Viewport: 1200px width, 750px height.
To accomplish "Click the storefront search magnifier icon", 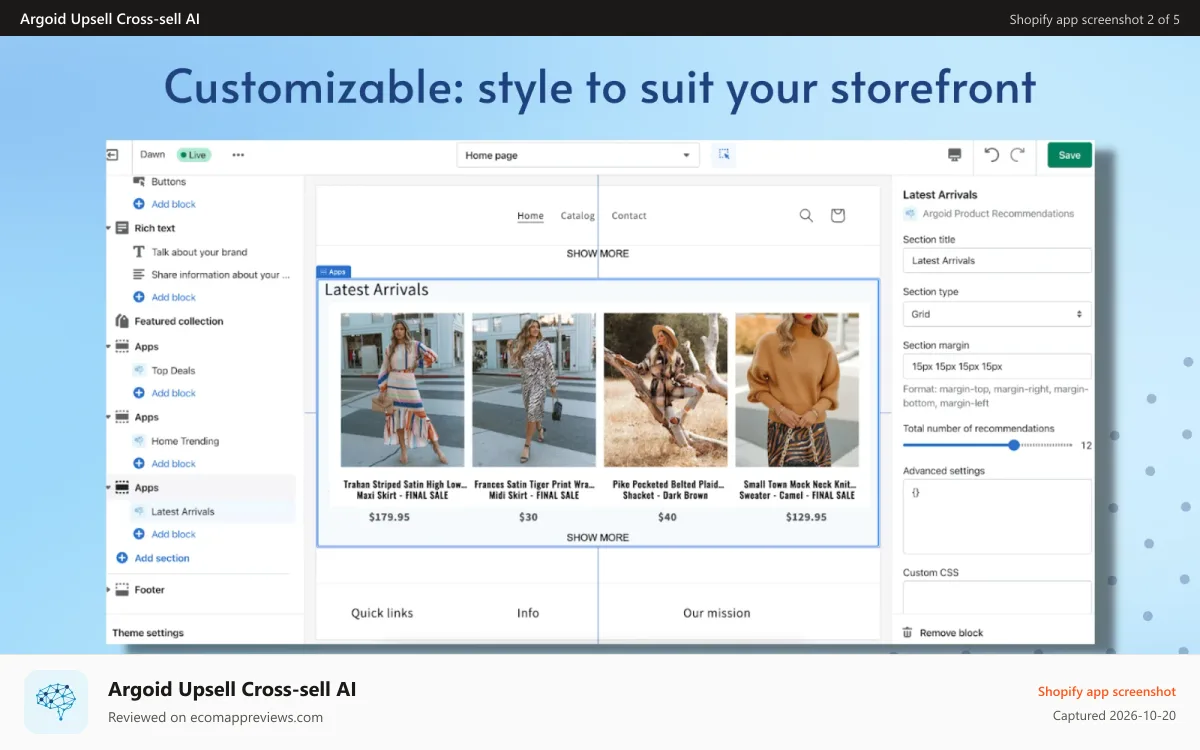I will 806,215.
